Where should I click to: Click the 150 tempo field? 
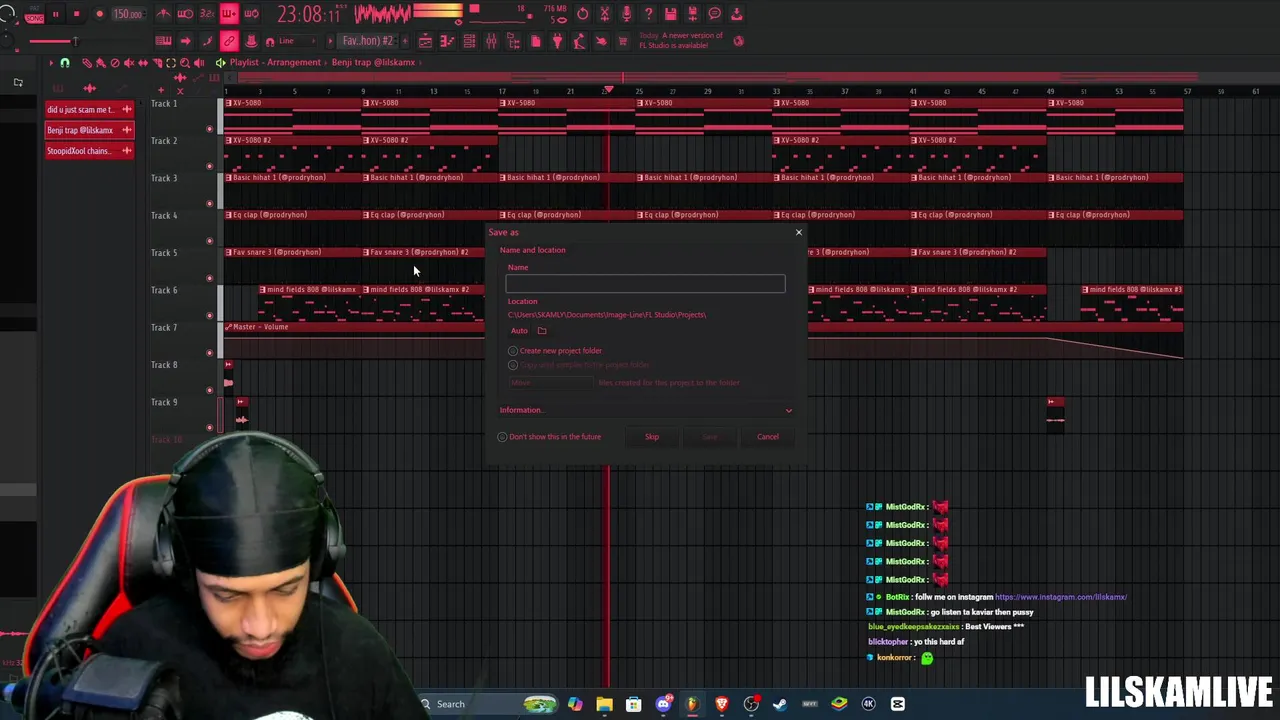click(128, 14)
